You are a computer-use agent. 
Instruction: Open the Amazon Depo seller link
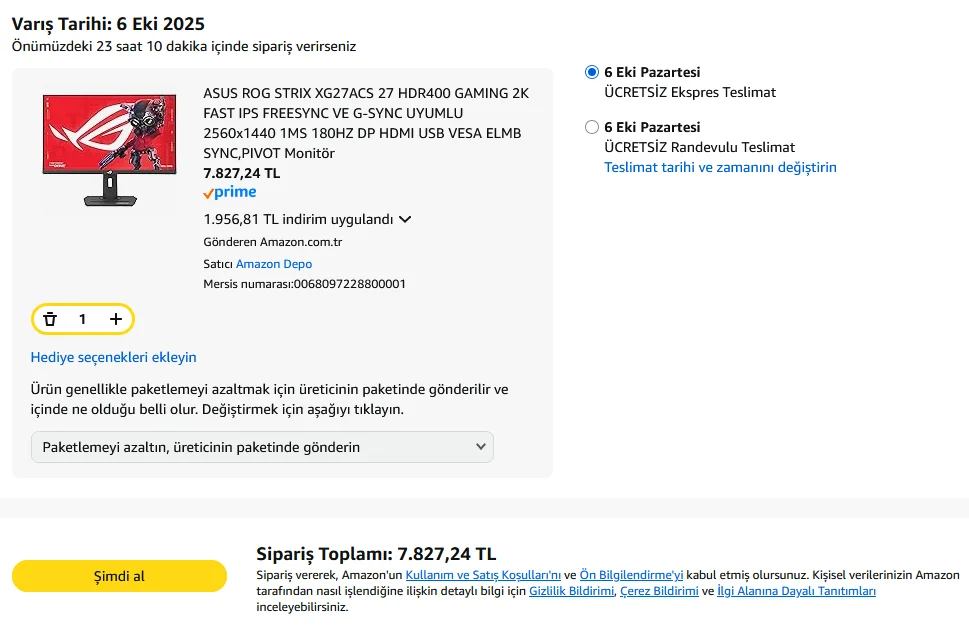pyautogui.click(x=274, y=264)
